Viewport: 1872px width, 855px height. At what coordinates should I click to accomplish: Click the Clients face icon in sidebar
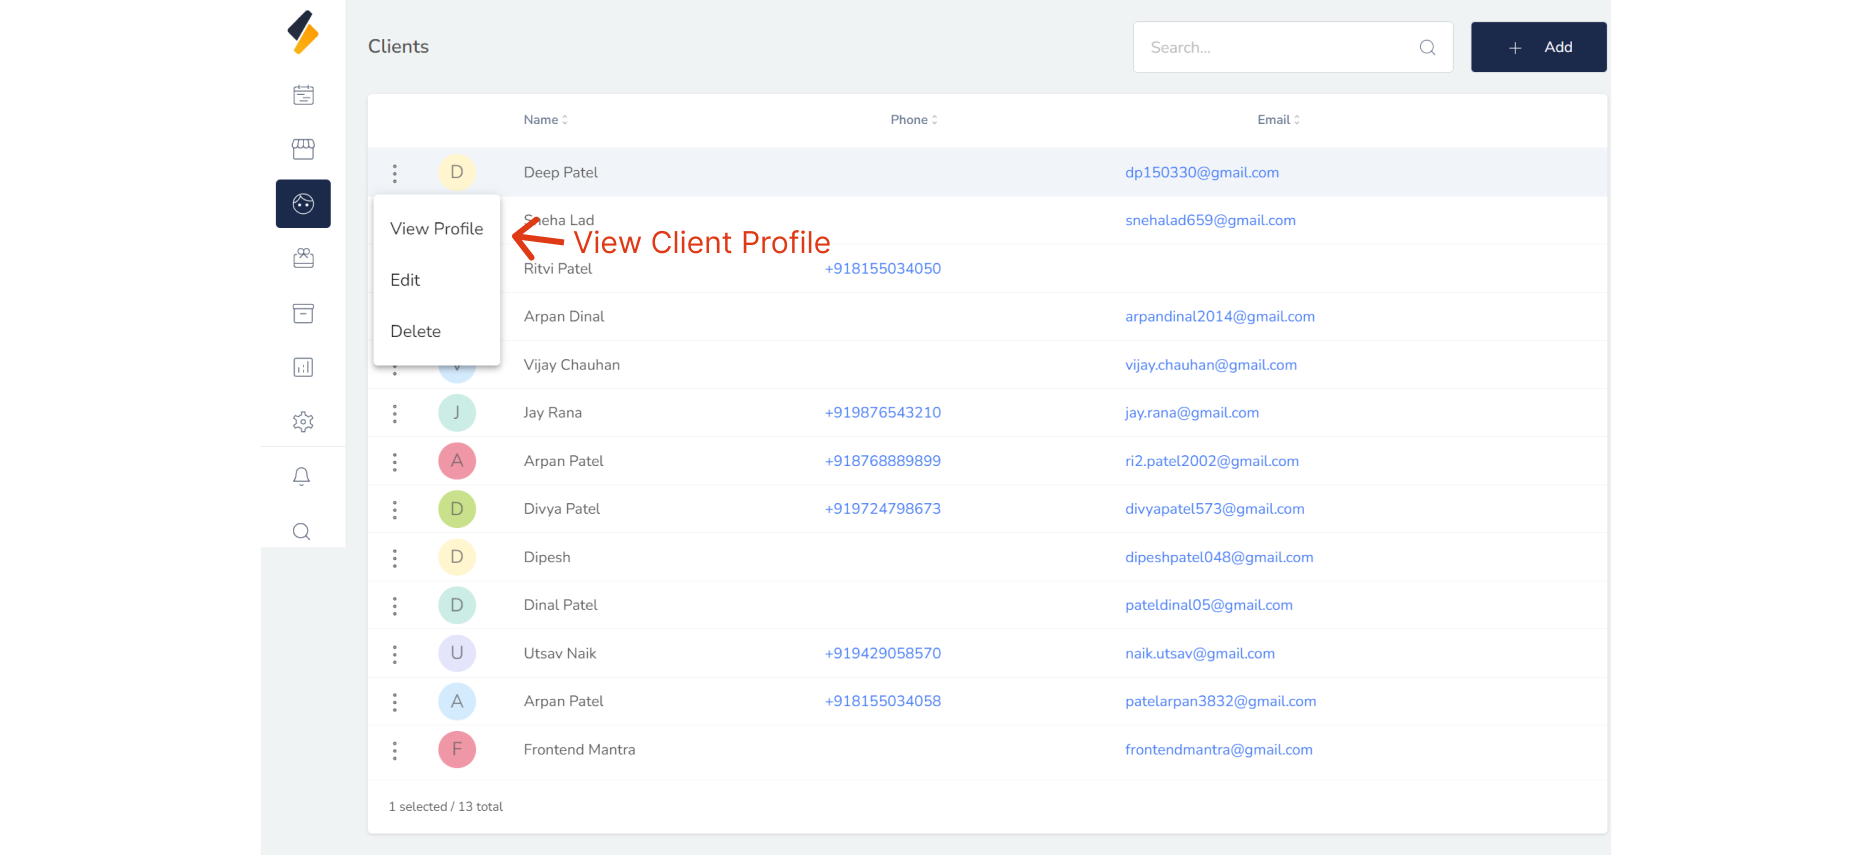(x=303, y=204)
